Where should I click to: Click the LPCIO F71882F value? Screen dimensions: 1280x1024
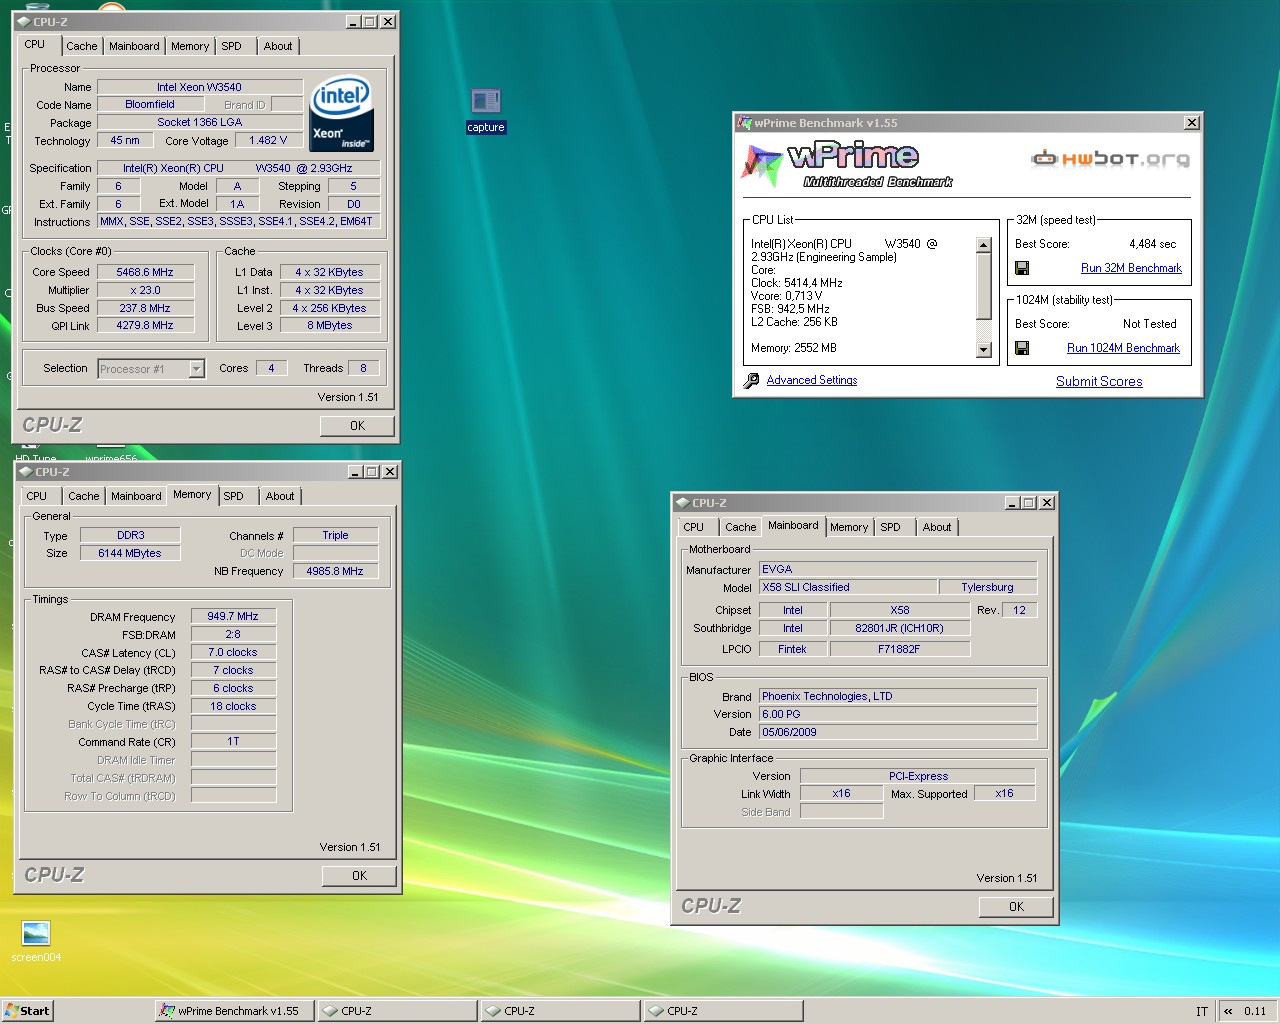coord(899,649)
